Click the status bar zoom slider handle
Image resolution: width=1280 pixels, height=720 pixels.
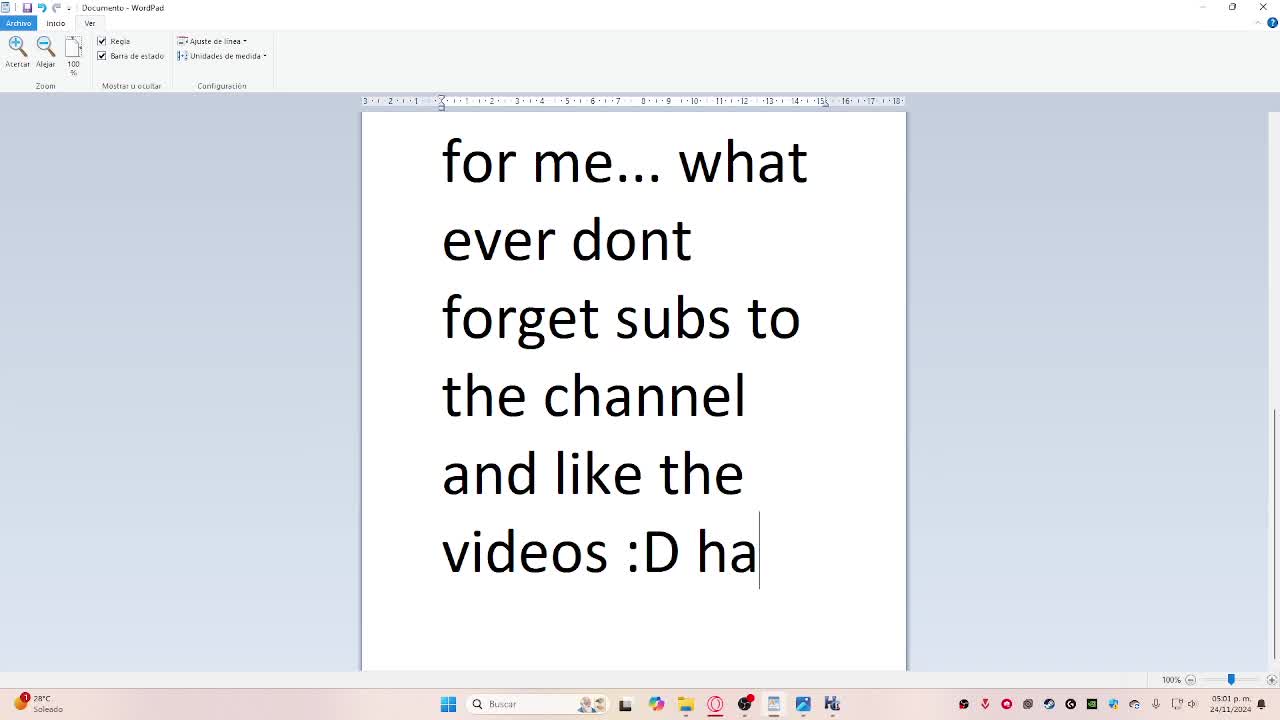[x=1231, y=680]
